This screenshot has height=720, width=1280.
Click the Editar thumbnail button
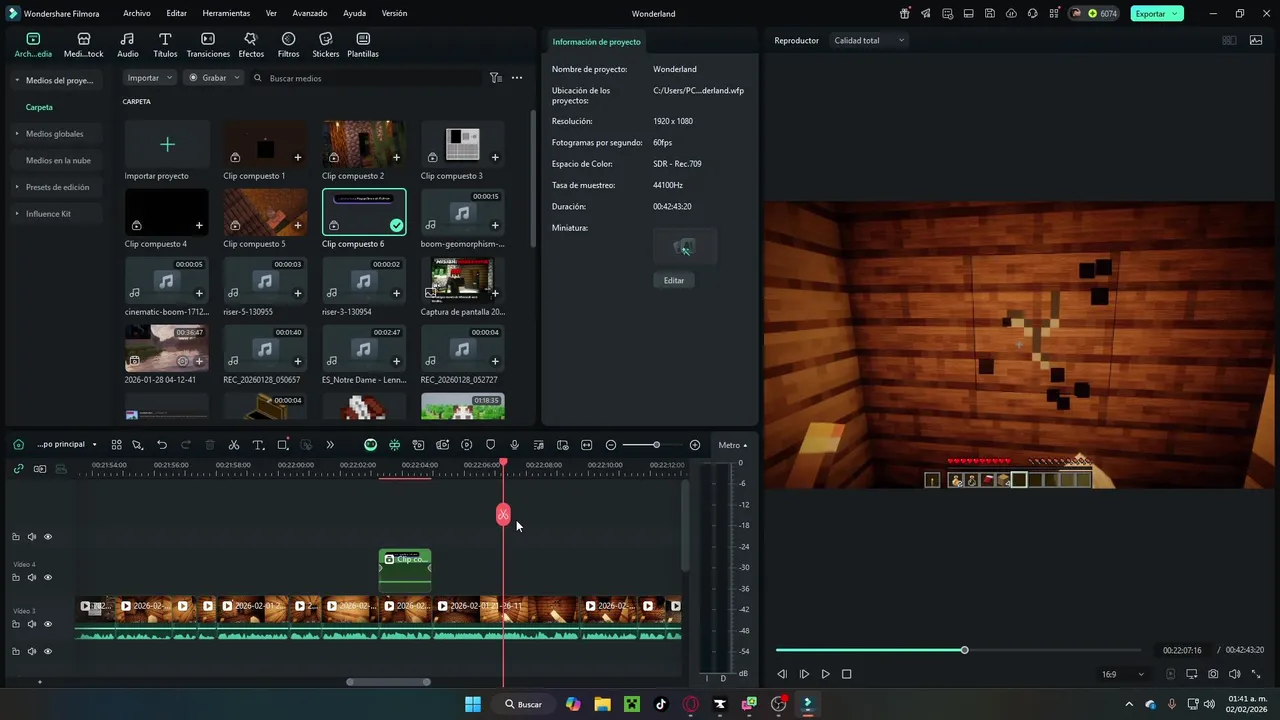[674, 280]
